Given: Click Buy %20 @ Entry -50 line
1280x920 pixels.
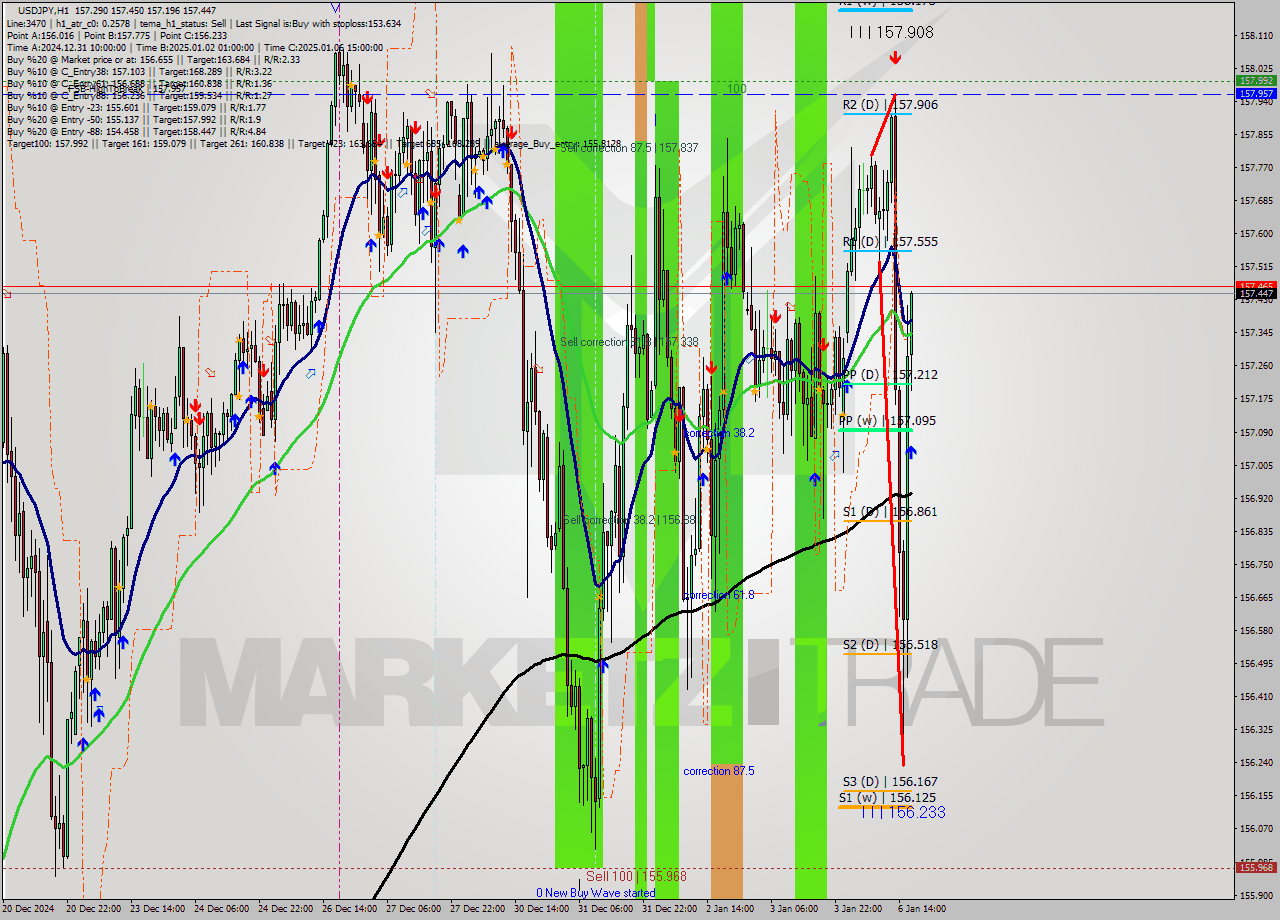Looking at the screenshot, I should [x=134, y=119].
